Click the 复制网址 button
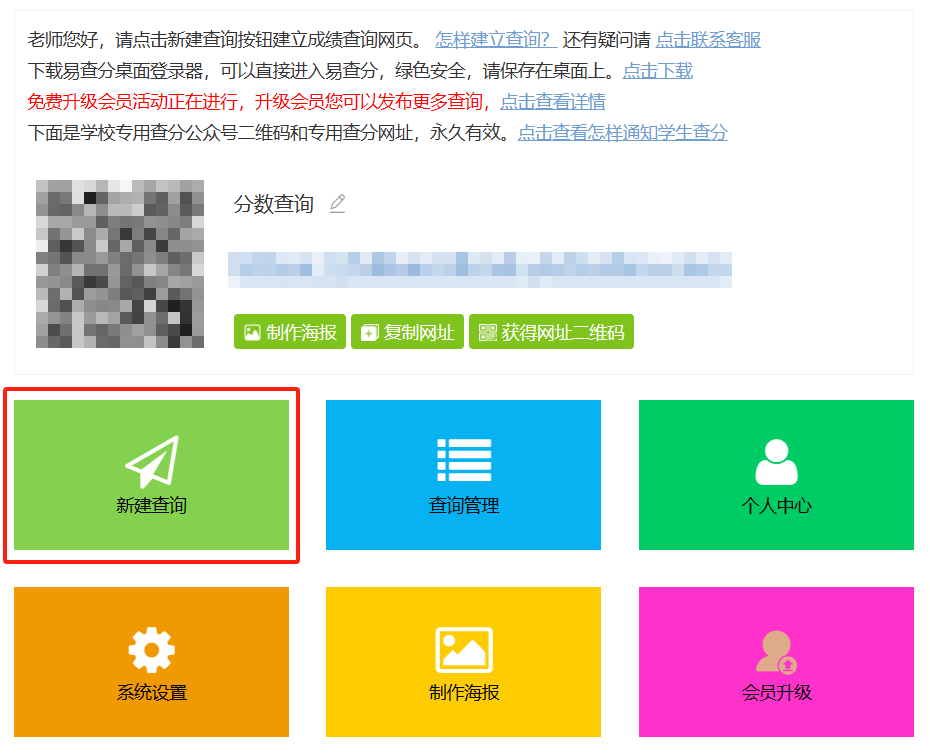 coord(407,332)
